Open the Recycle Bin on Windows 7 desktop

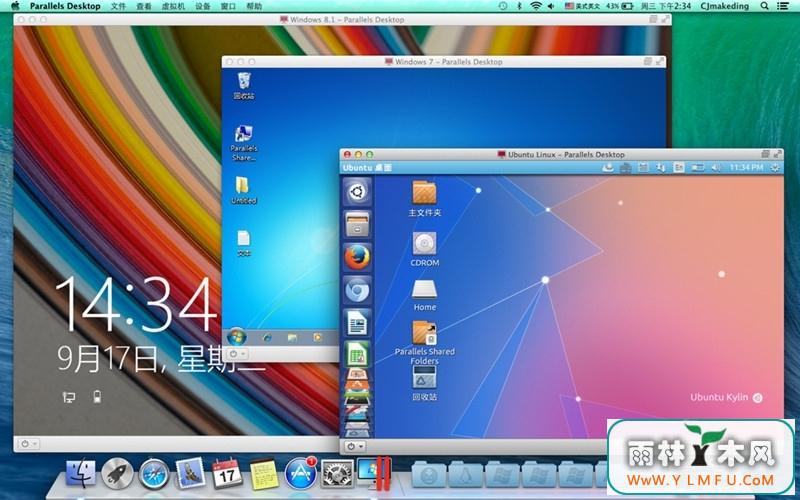244,85
